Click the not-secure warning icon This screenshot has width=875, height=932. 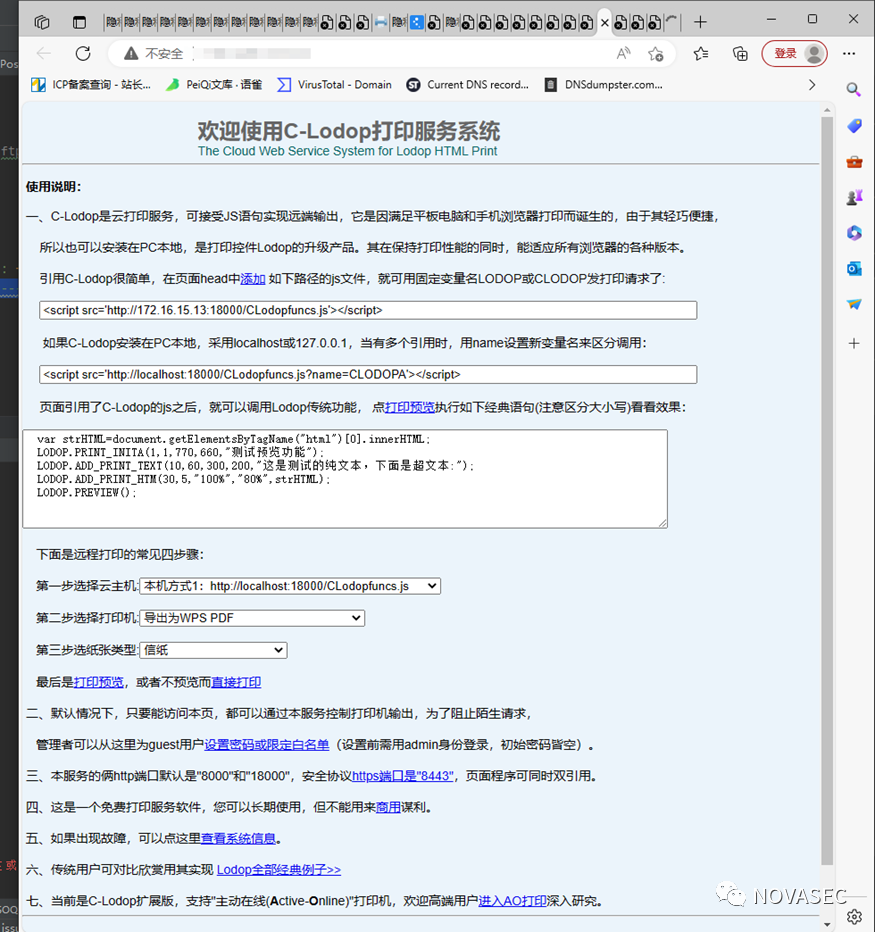click(131, 53)
